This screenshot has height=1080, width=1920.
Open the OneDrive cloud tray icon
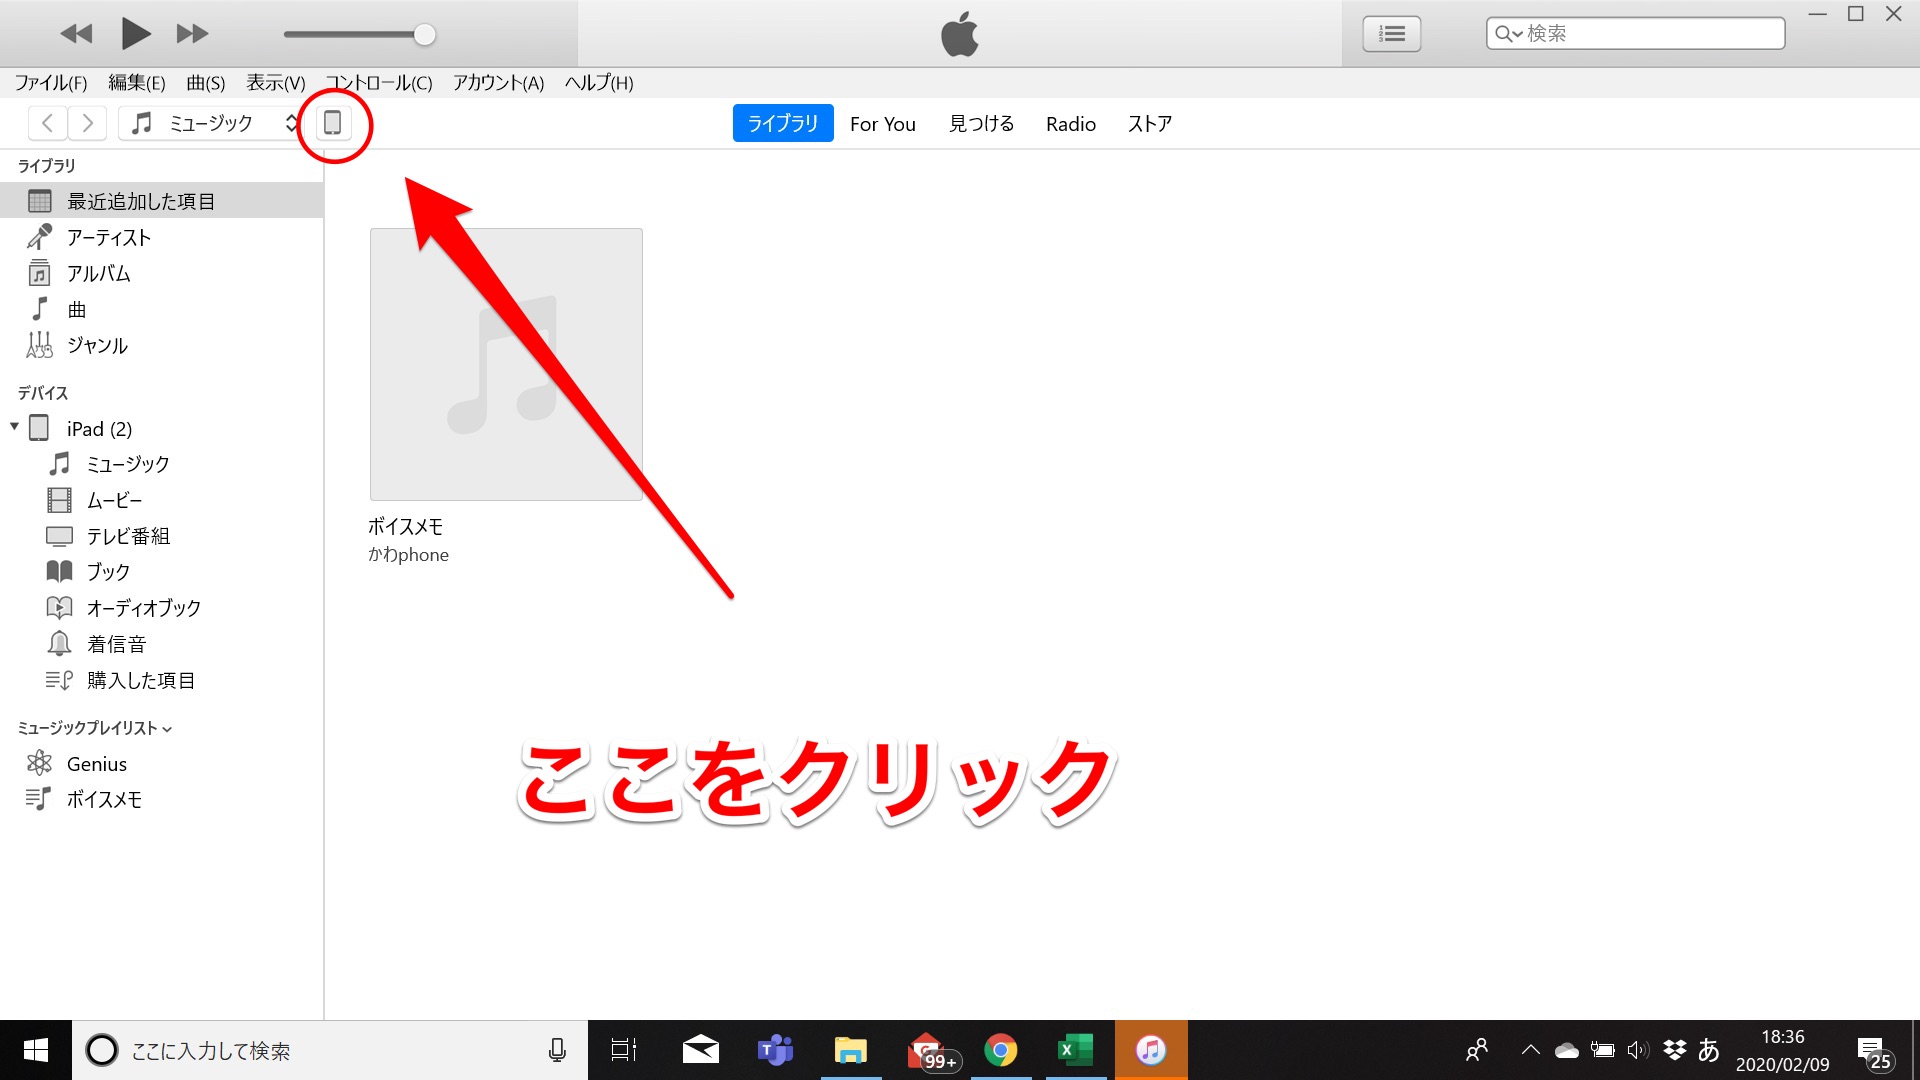[x=1567, y=1050]
